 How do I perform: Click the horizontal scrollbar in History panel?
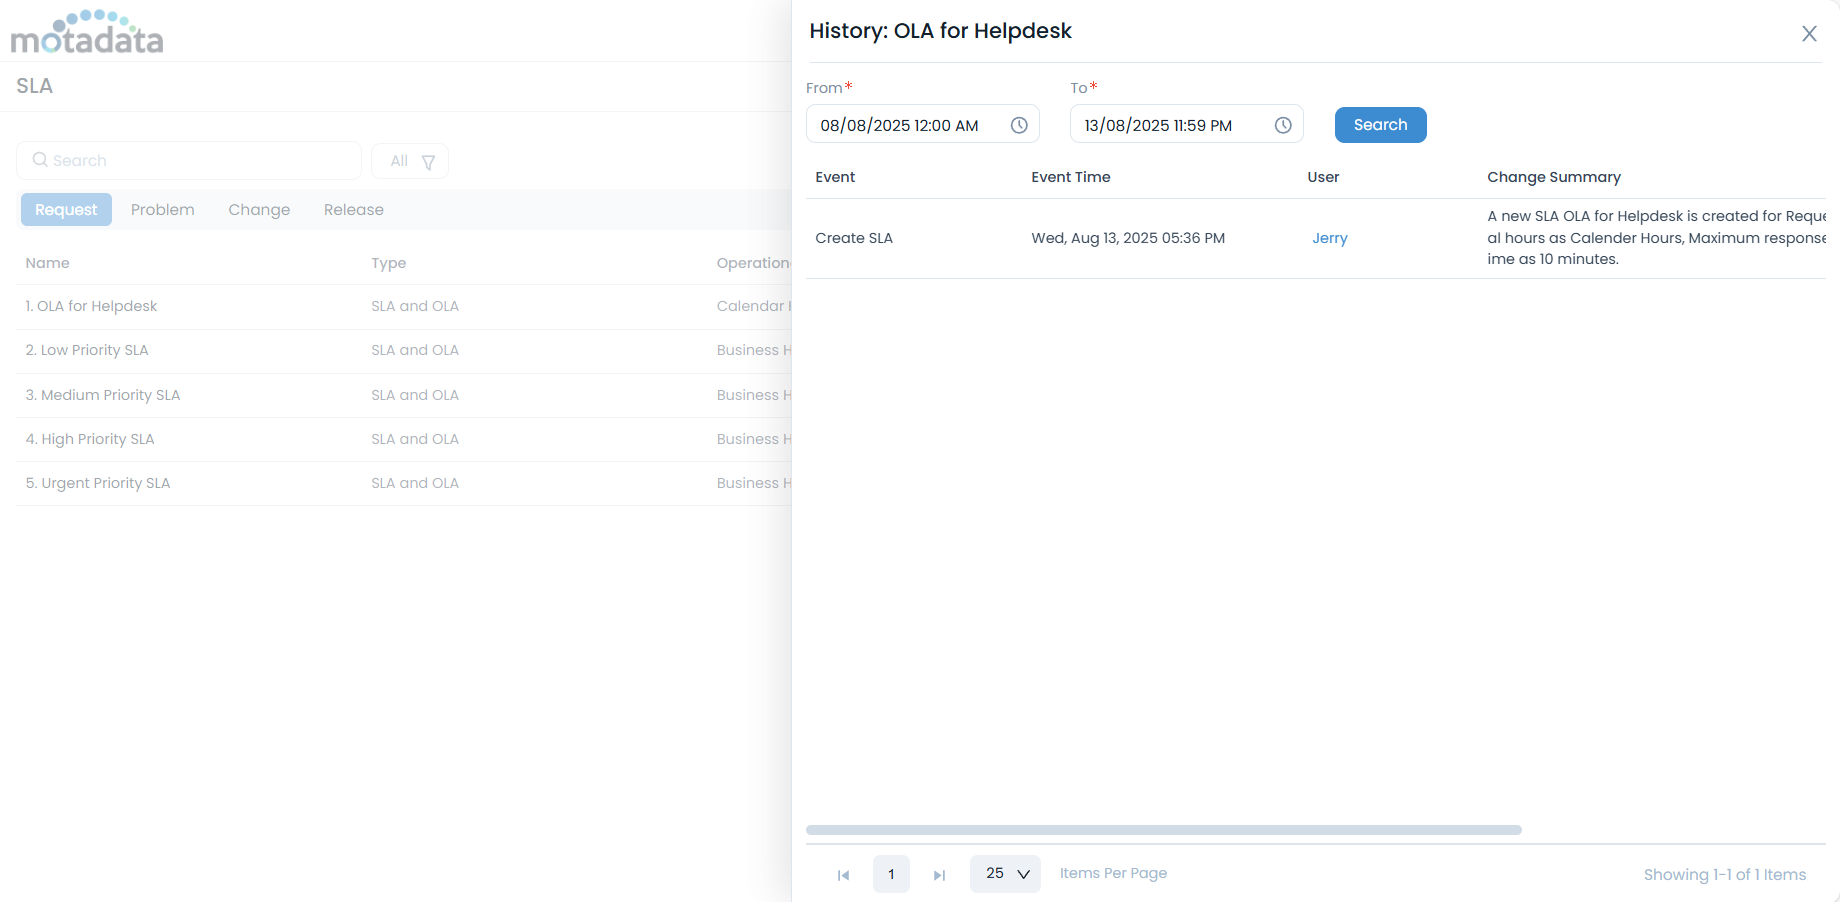coord(1163,830)
